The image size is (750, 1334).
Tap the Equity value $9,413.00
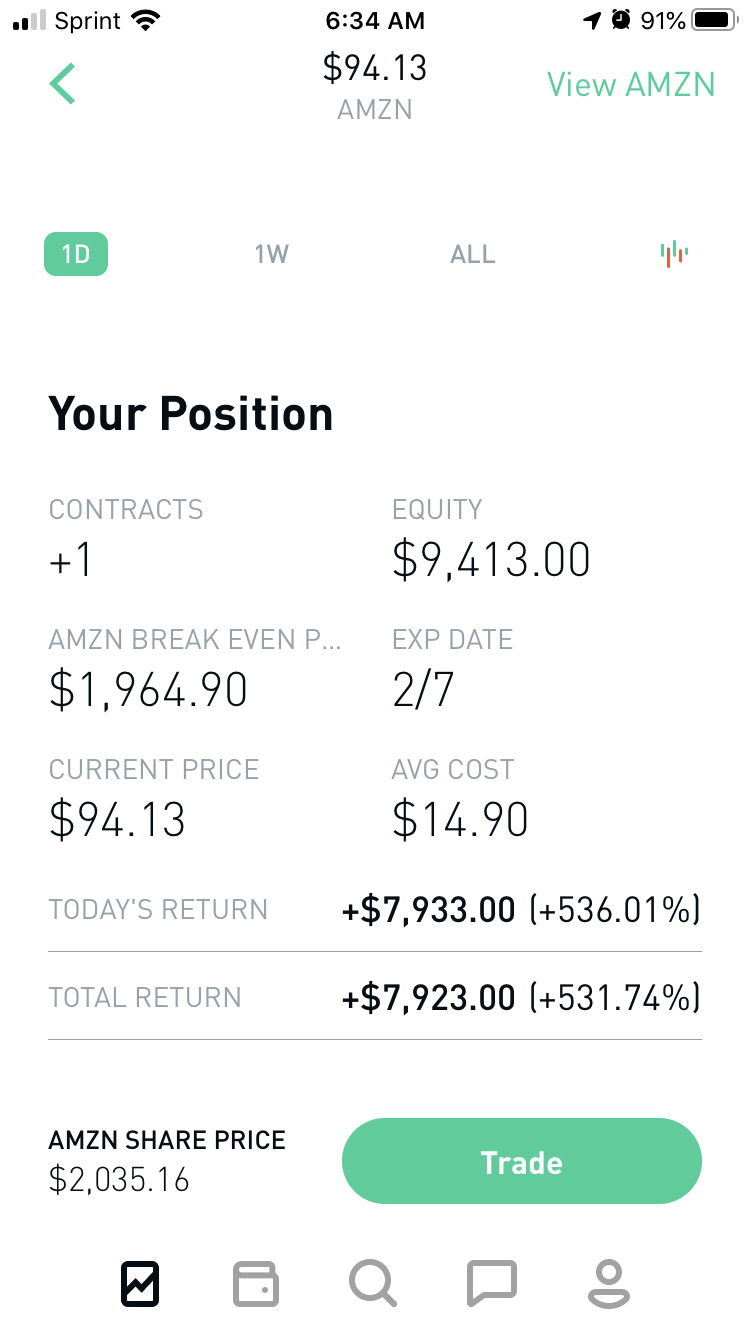(x=491, y=561)
